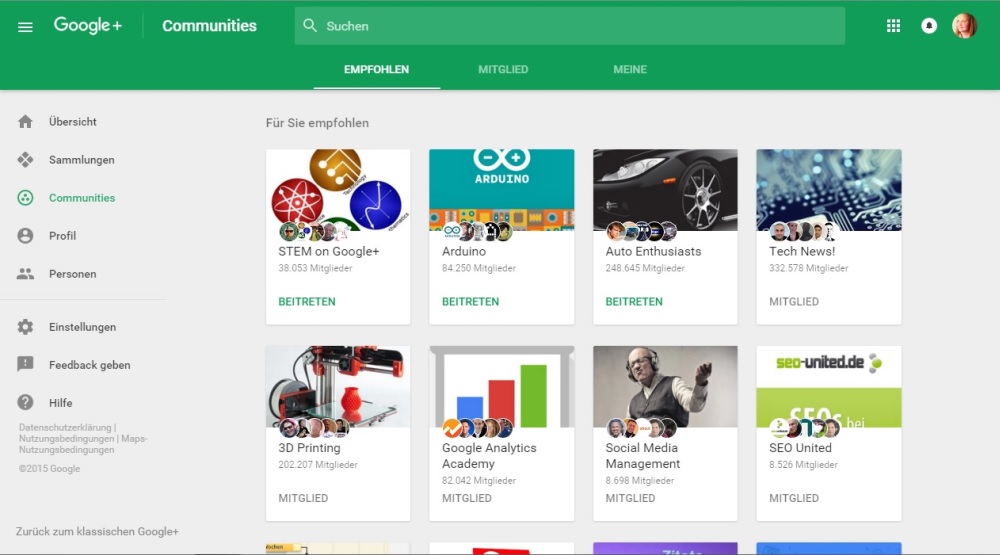Click Mitglied on Tech News! card
Image resolution: width=1000 pixels, height=555 pixels.
pos(794,301)
